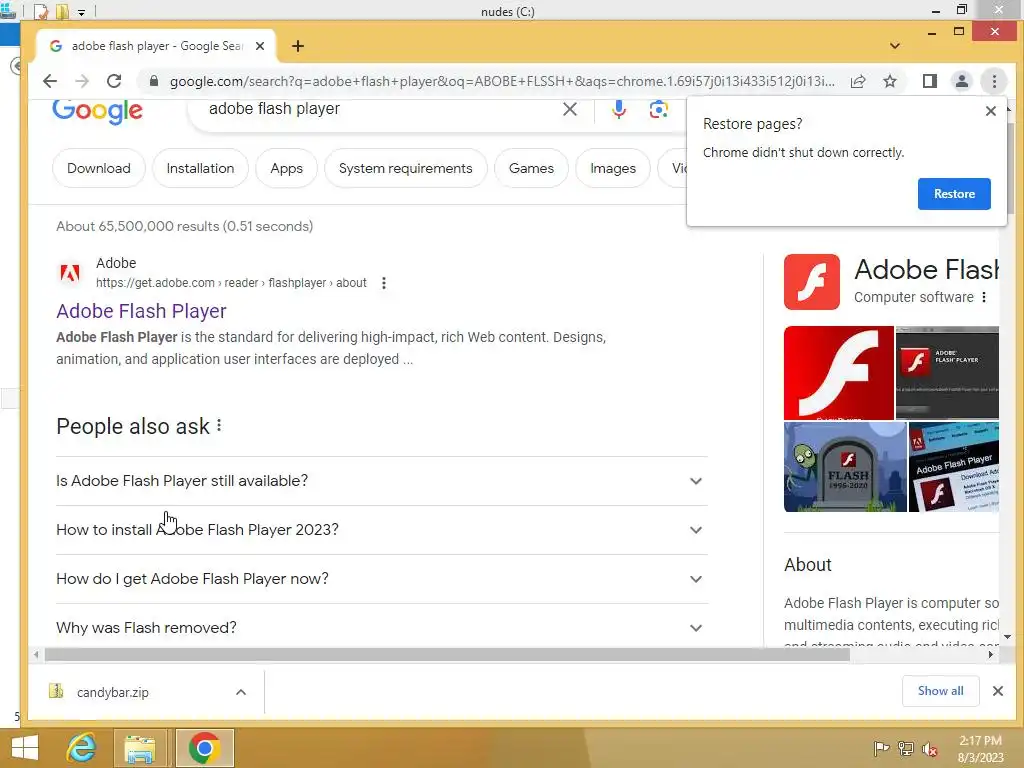Open File Explorer from taskbar
The height and width of the screenshot is (768, 1024).
pos(140,748)
